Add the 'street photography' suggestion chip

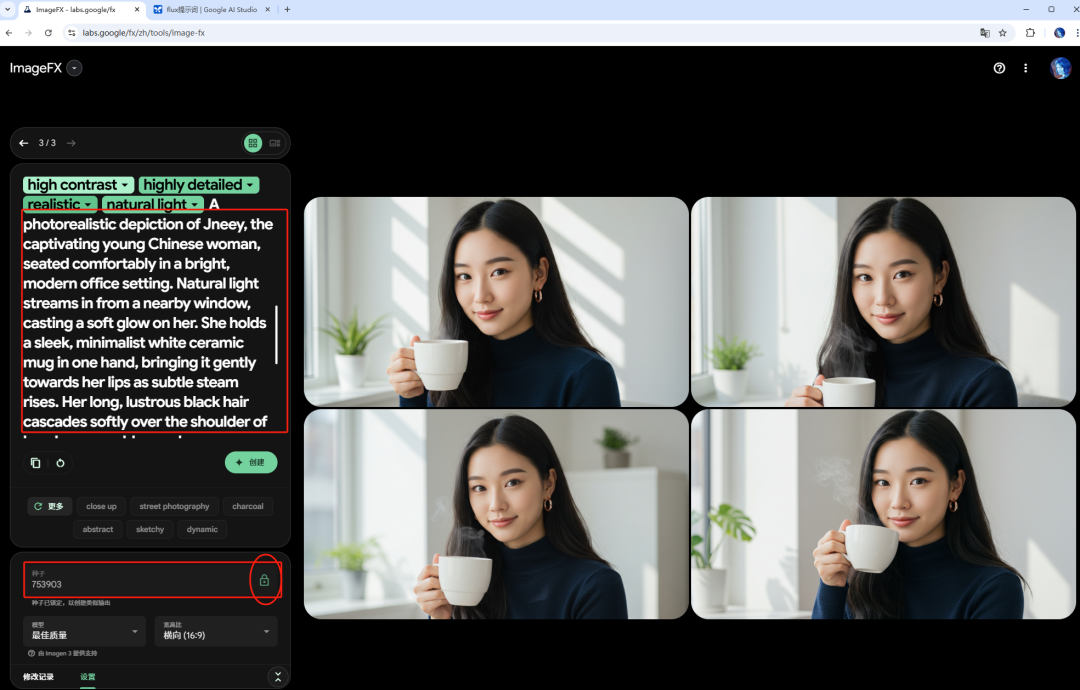pos(174,506)
